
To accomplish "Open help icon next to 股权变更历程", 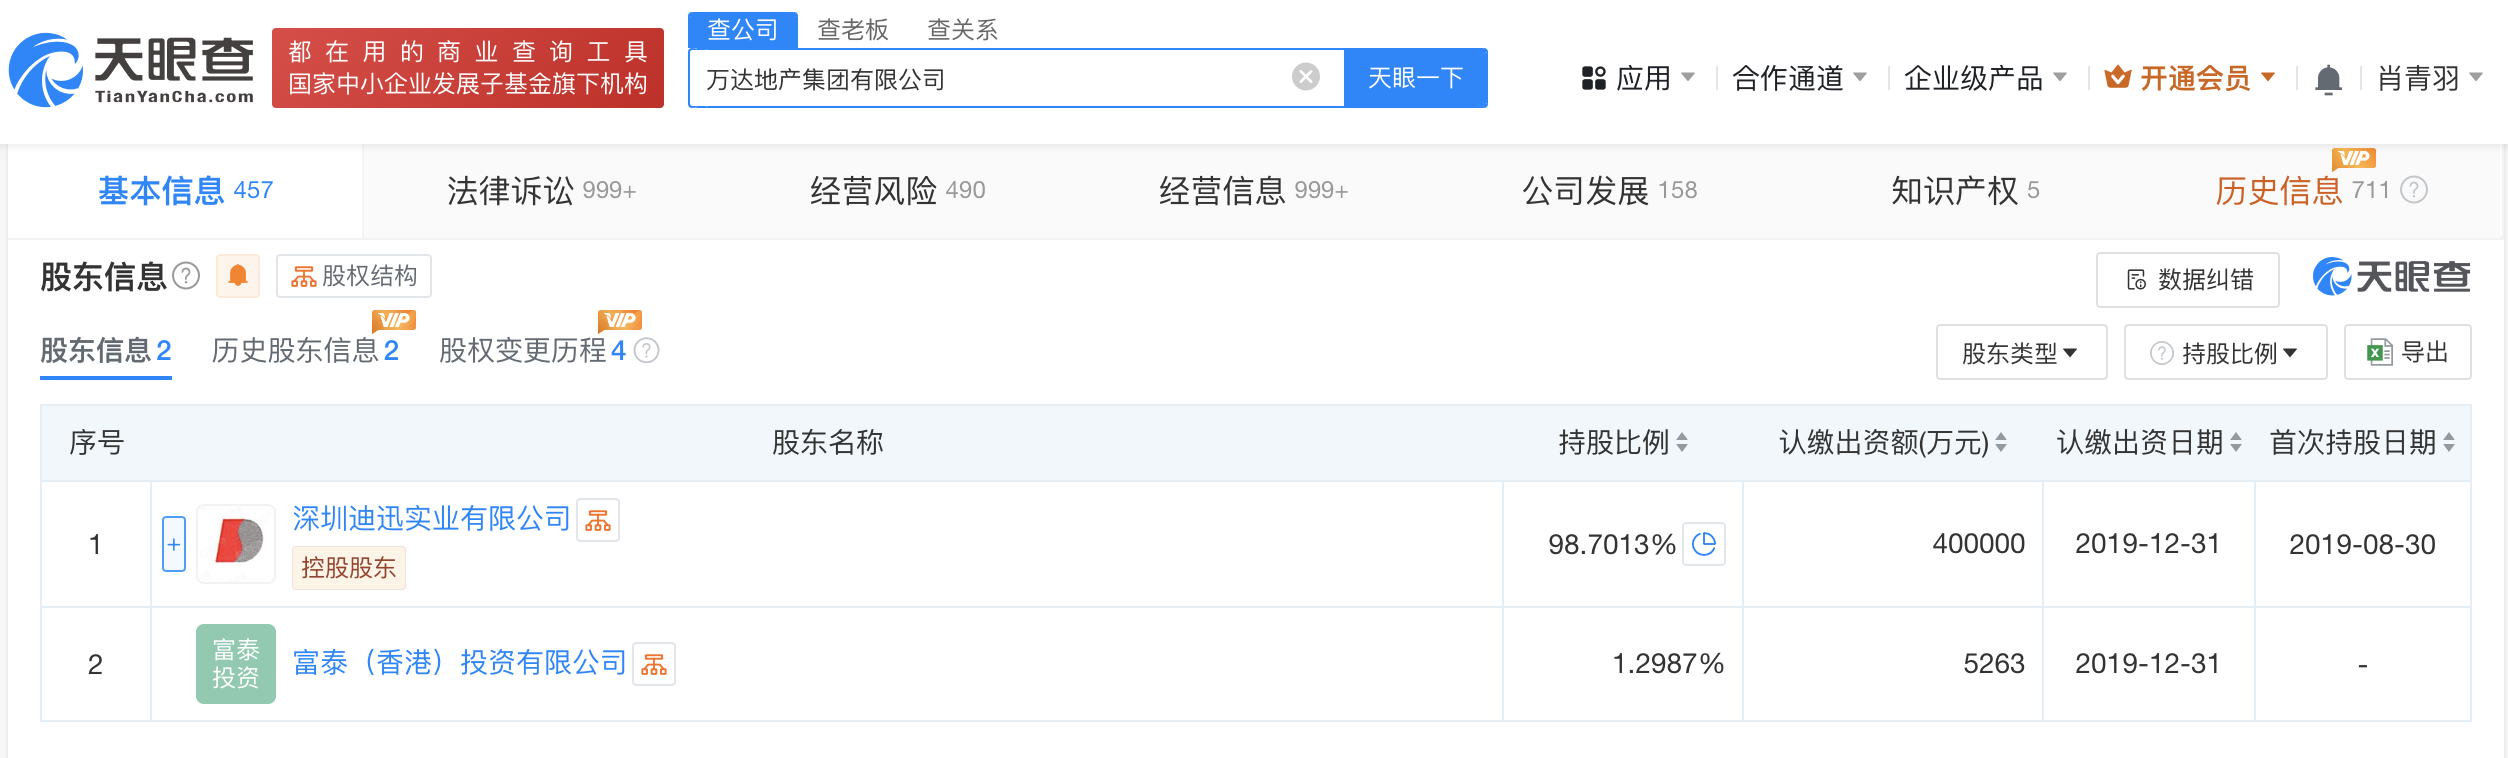I will click(647, 351).
